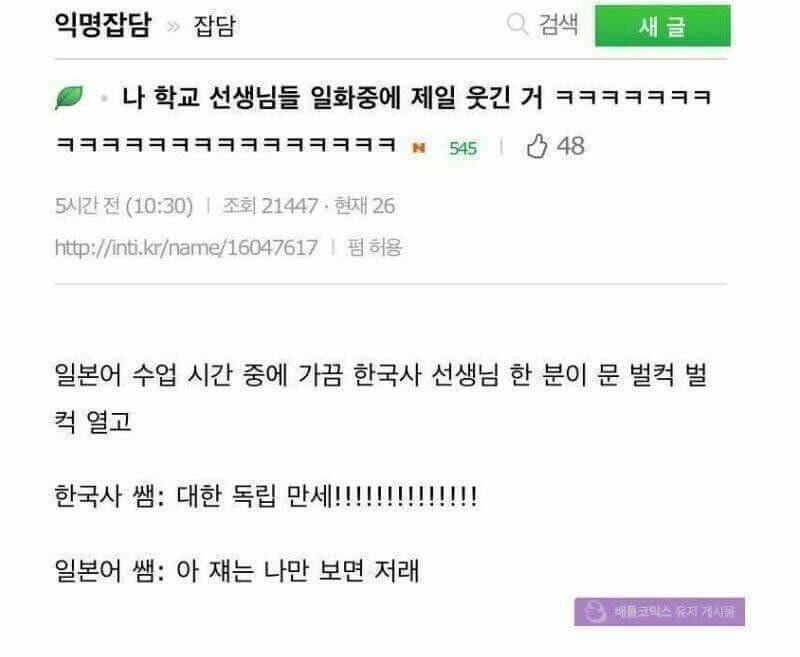Screen dimensions: 800x657
Task: Click the green 새 글 button
Action: 662,26
